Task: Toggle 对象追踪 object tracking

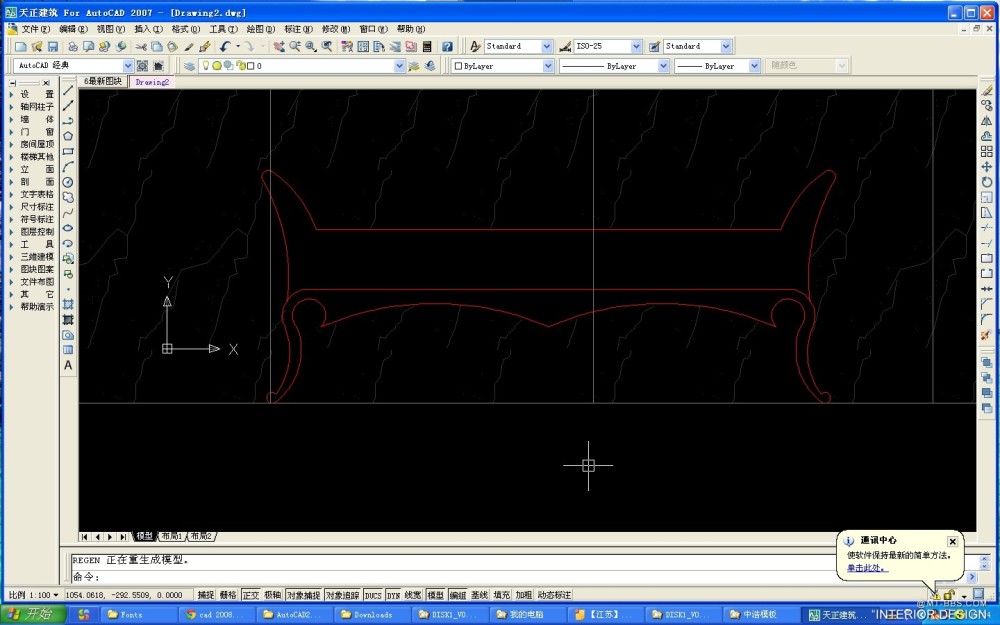Action: point(342,595)
